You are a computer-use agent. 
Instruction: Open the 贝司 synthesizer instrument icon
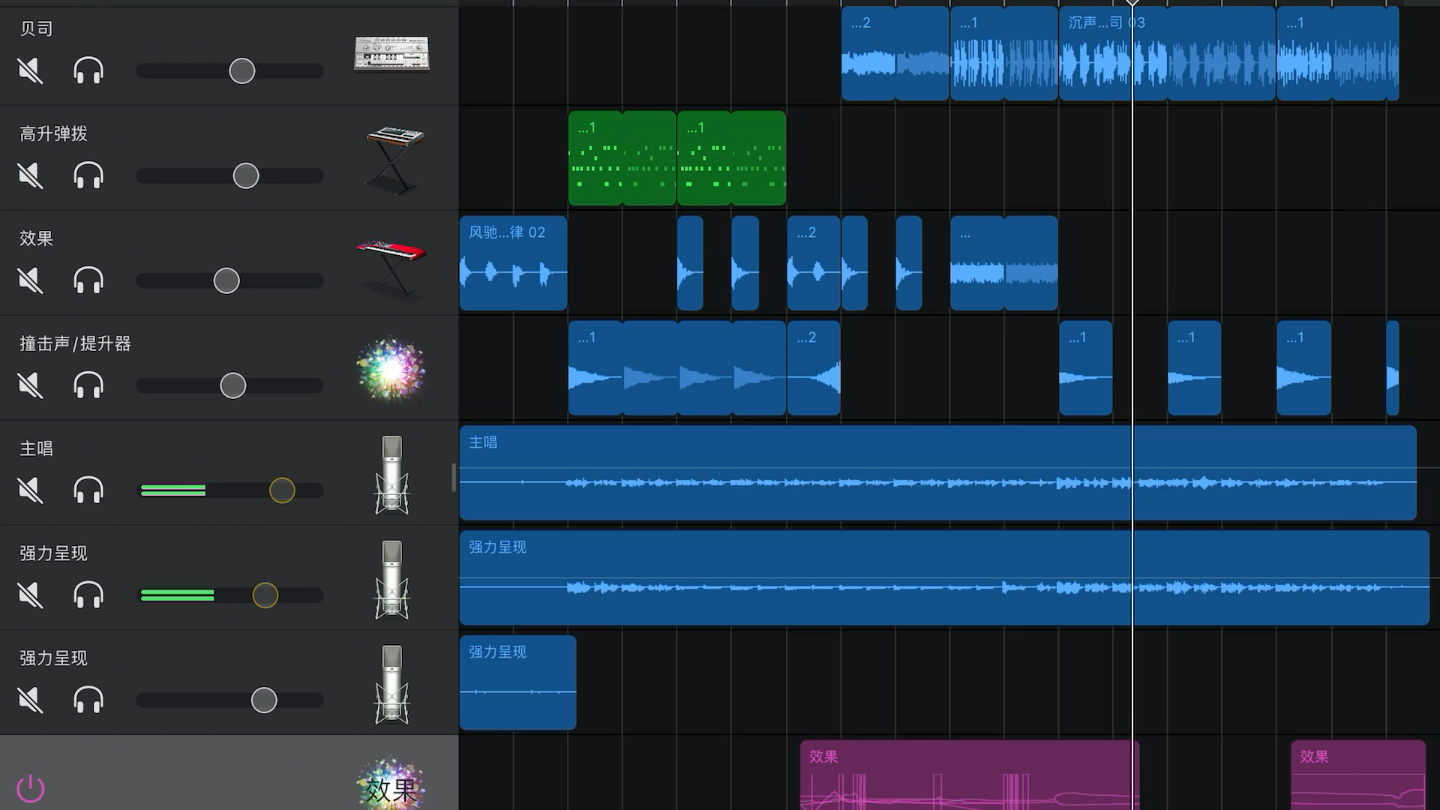pos(392,53)
